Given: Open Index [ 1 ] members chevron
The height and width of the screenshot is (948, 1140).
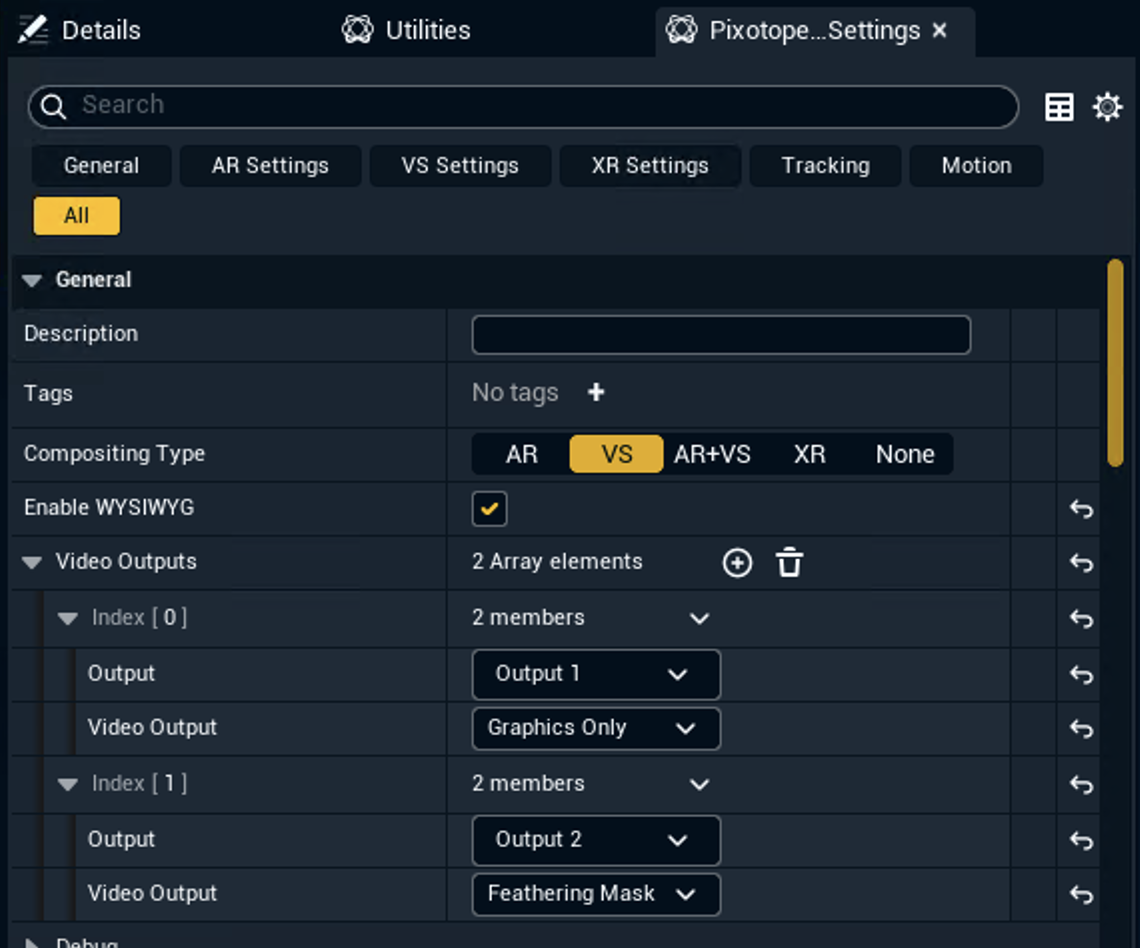Looking at the screenshot, I should click(699, 784).
